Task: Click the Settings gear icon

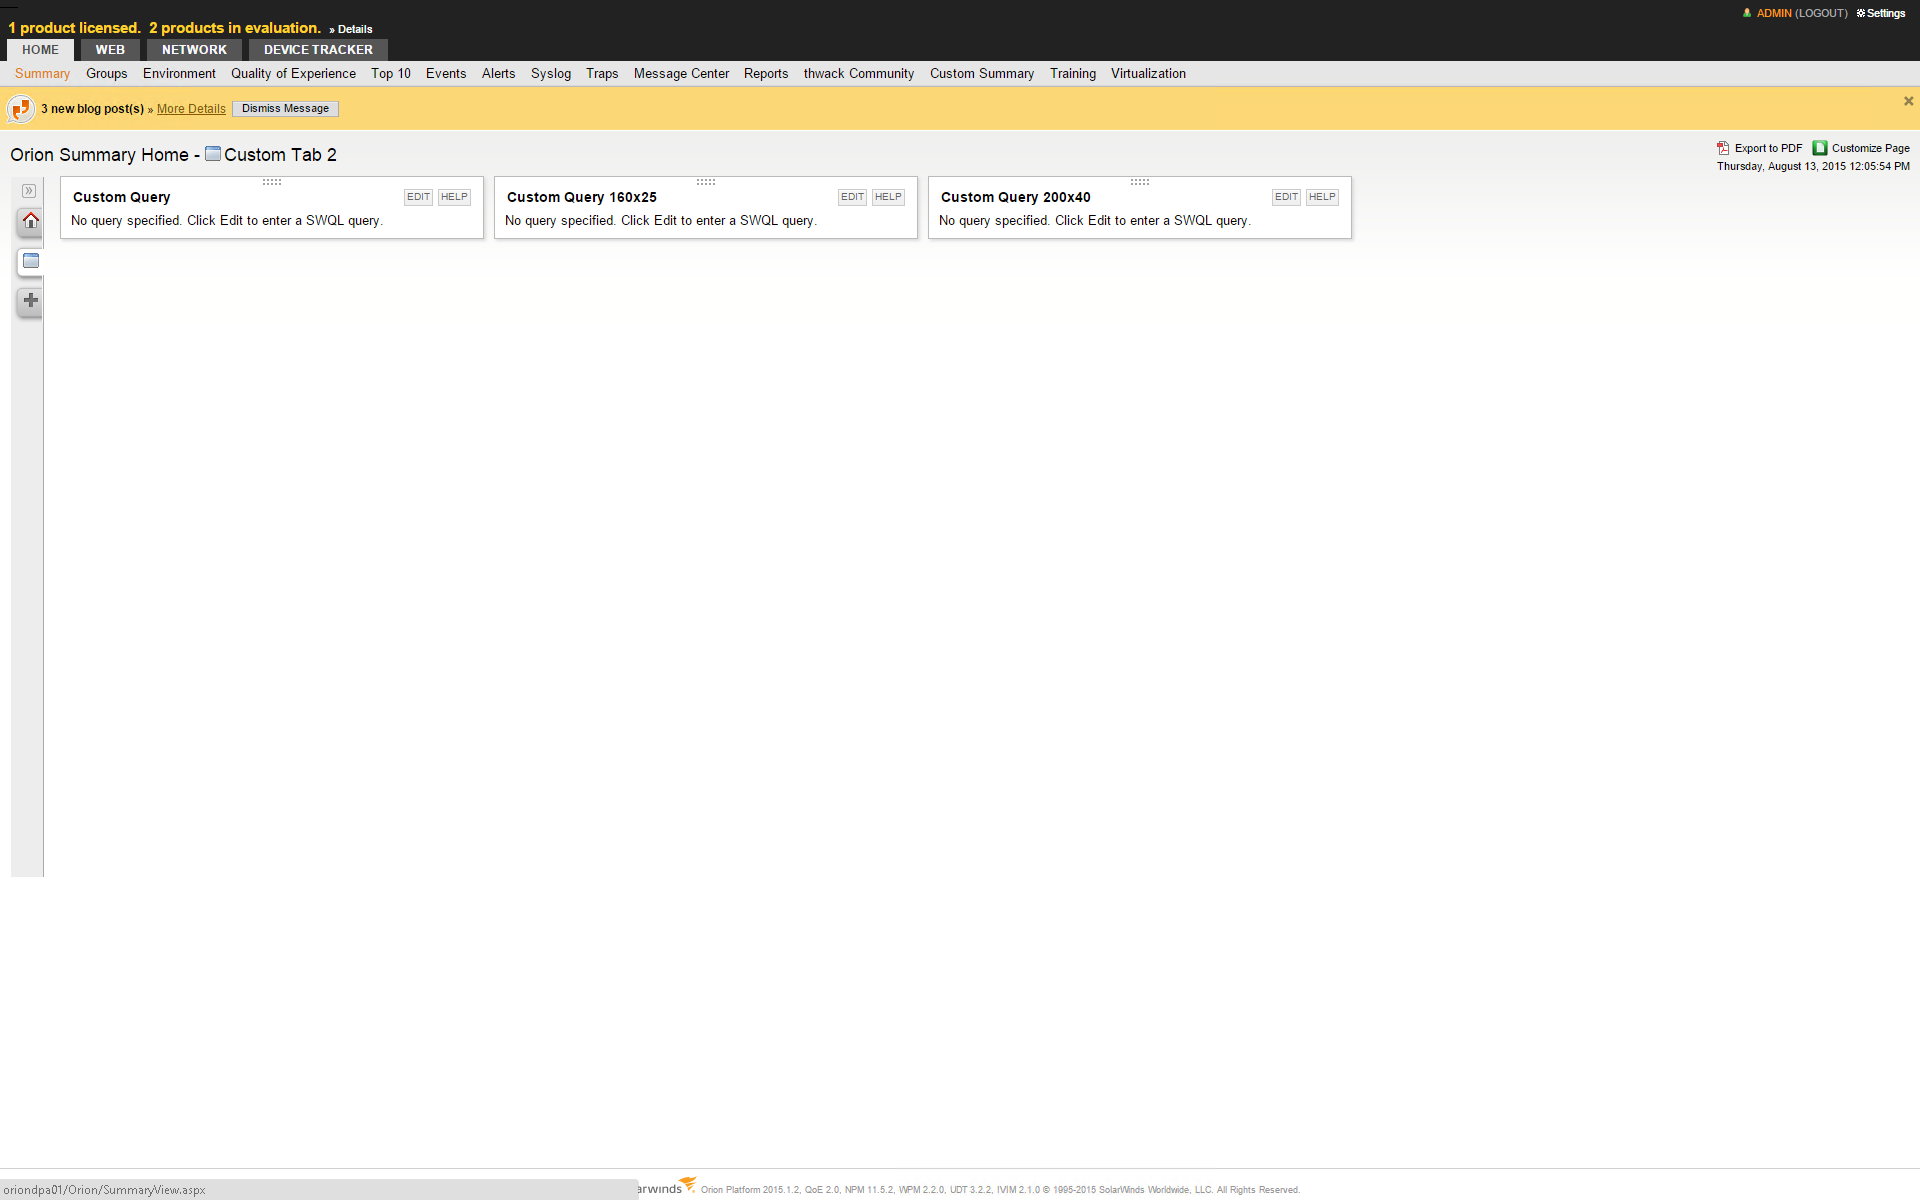Action: [x=1861, y=13]
